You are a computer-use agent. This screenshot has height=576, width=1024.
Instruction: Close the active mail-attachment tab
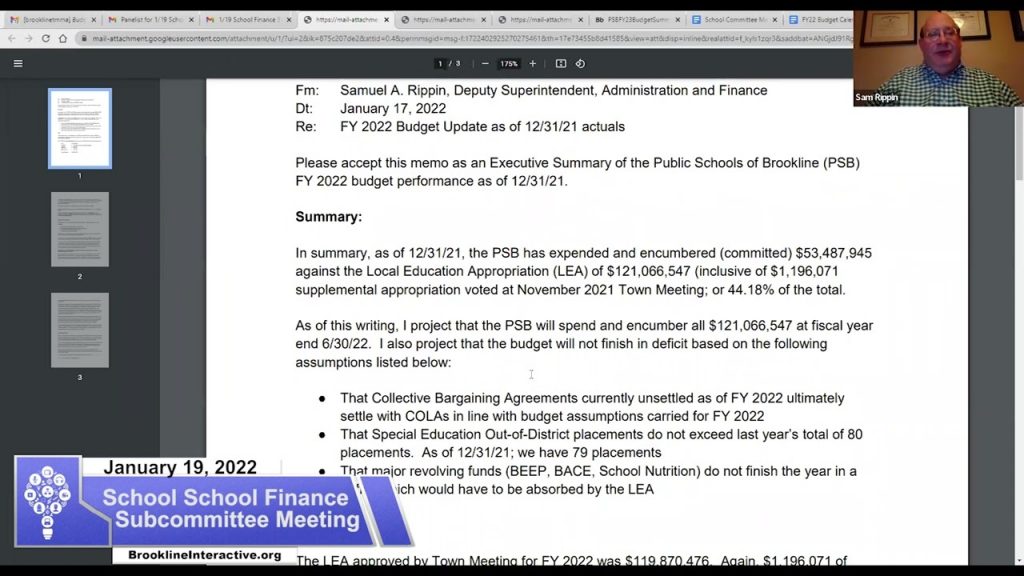[x=387, y=20]
